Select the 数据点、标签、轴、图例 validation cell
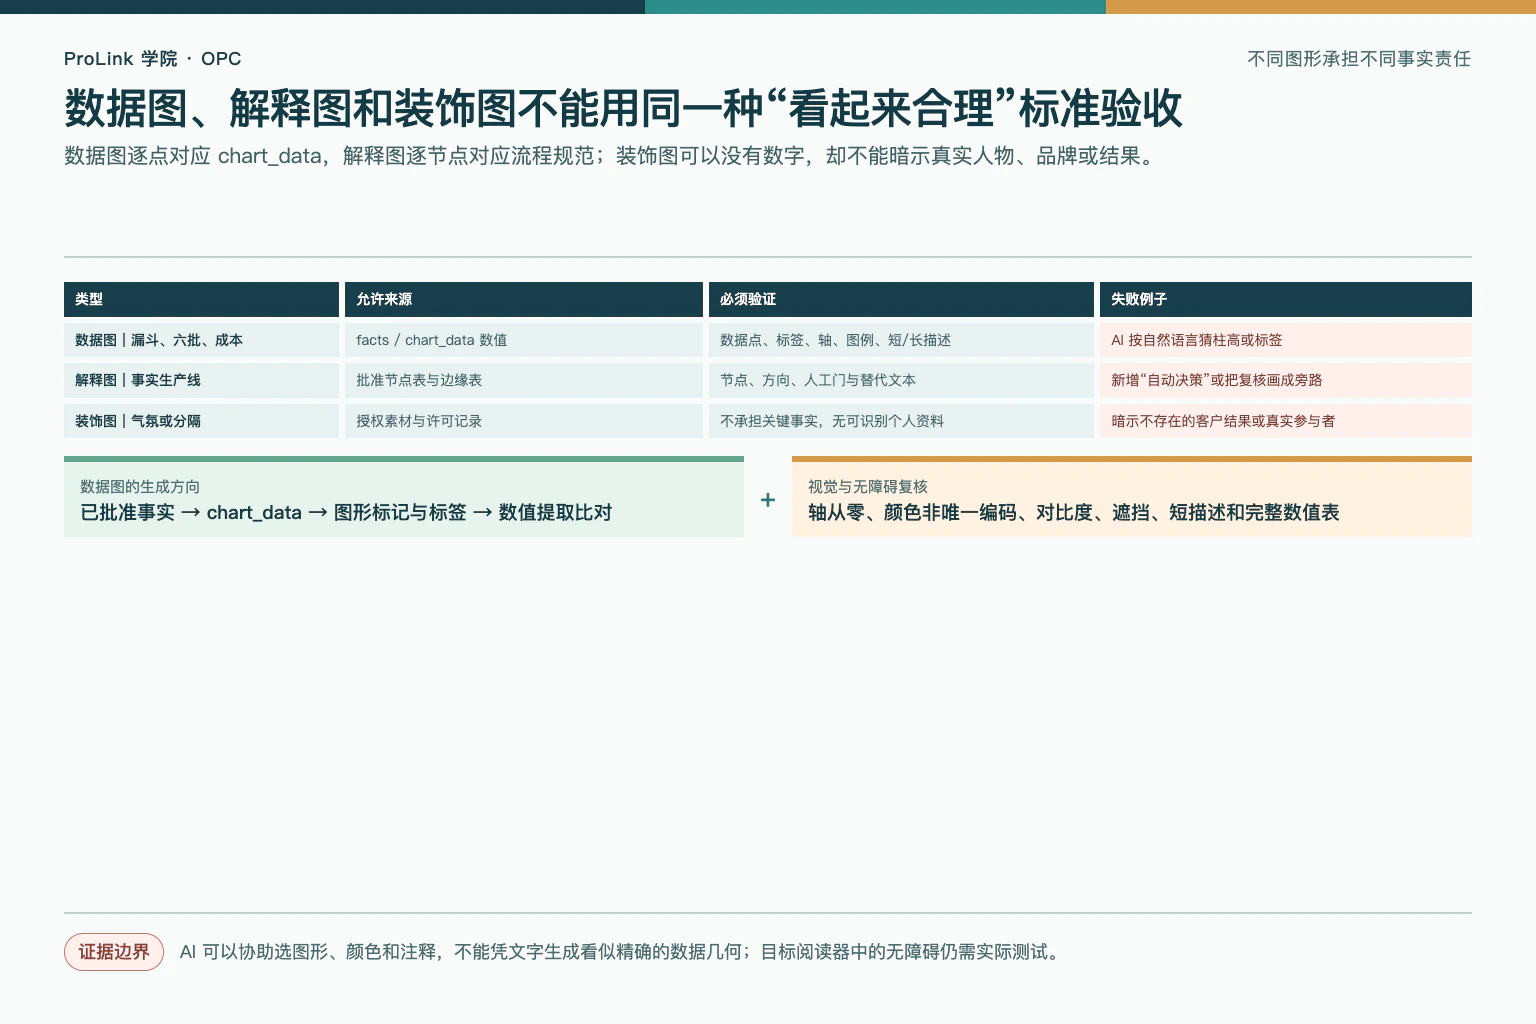 (x=901, y=340)
